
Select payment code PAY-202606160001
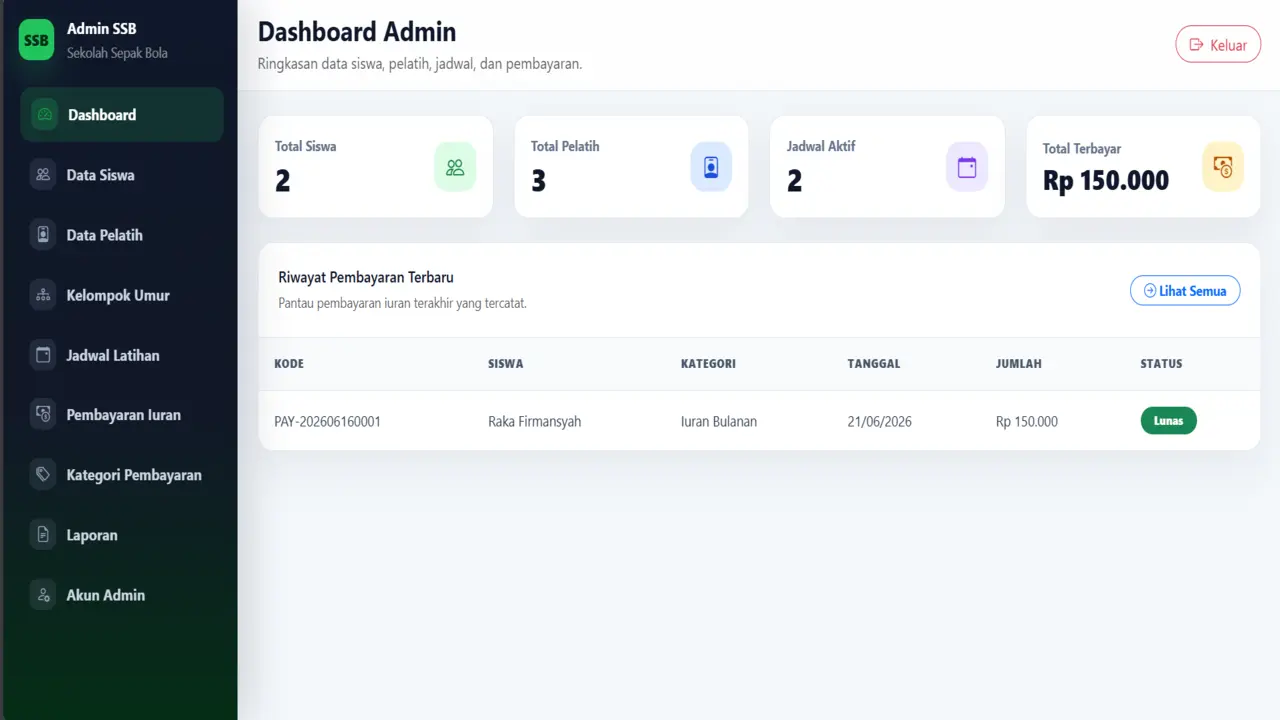tap(327, 422)
